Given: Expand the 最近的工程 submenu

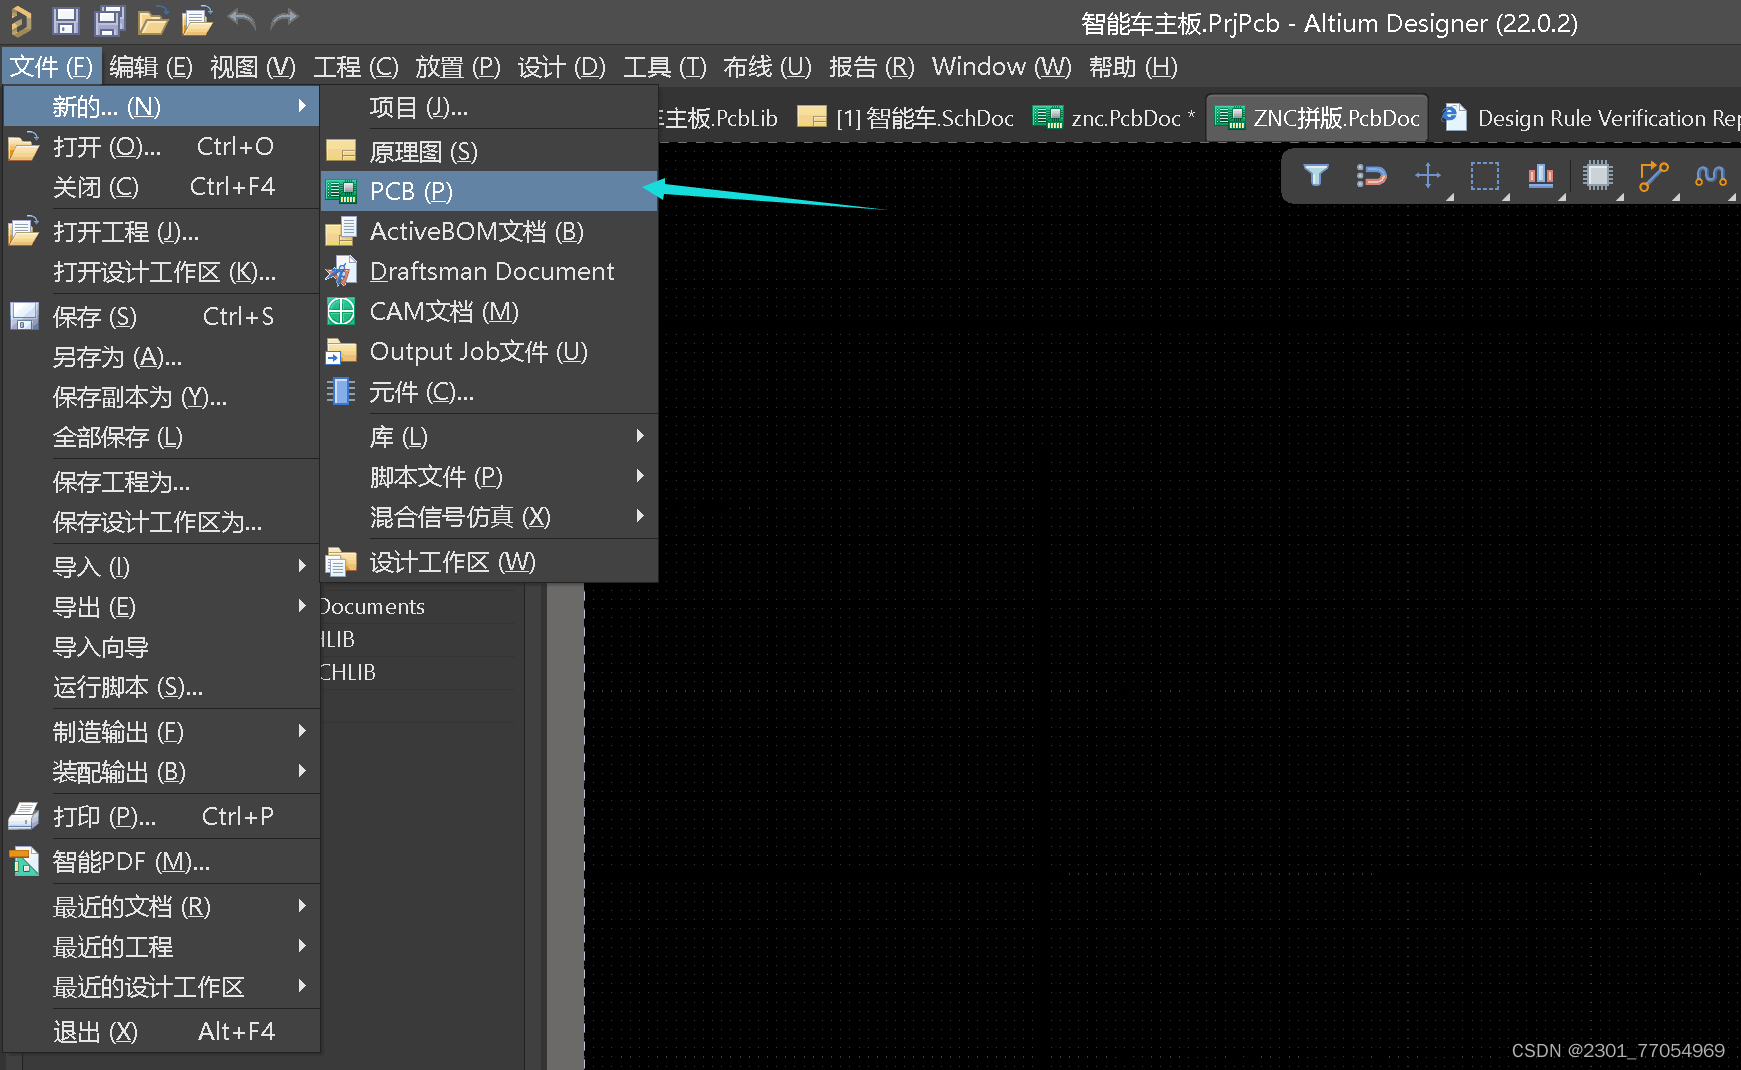Looking at the screenshot, I should tap(162, 947).
